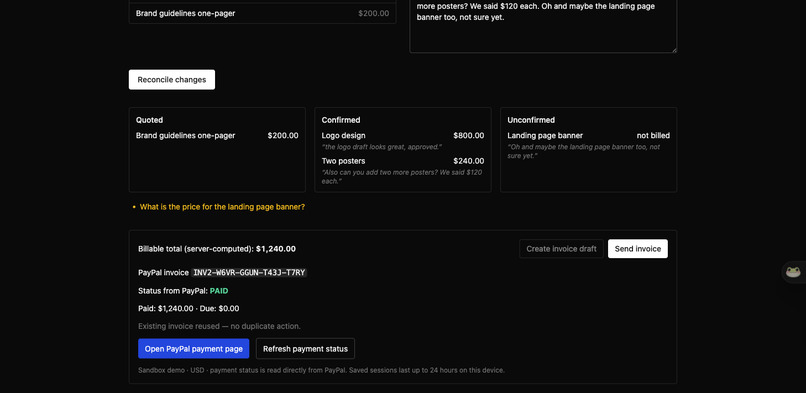This screenshot has width=806, height=393.
Task: Select Logo design confirmed item
Action: [x=343, y=136]
